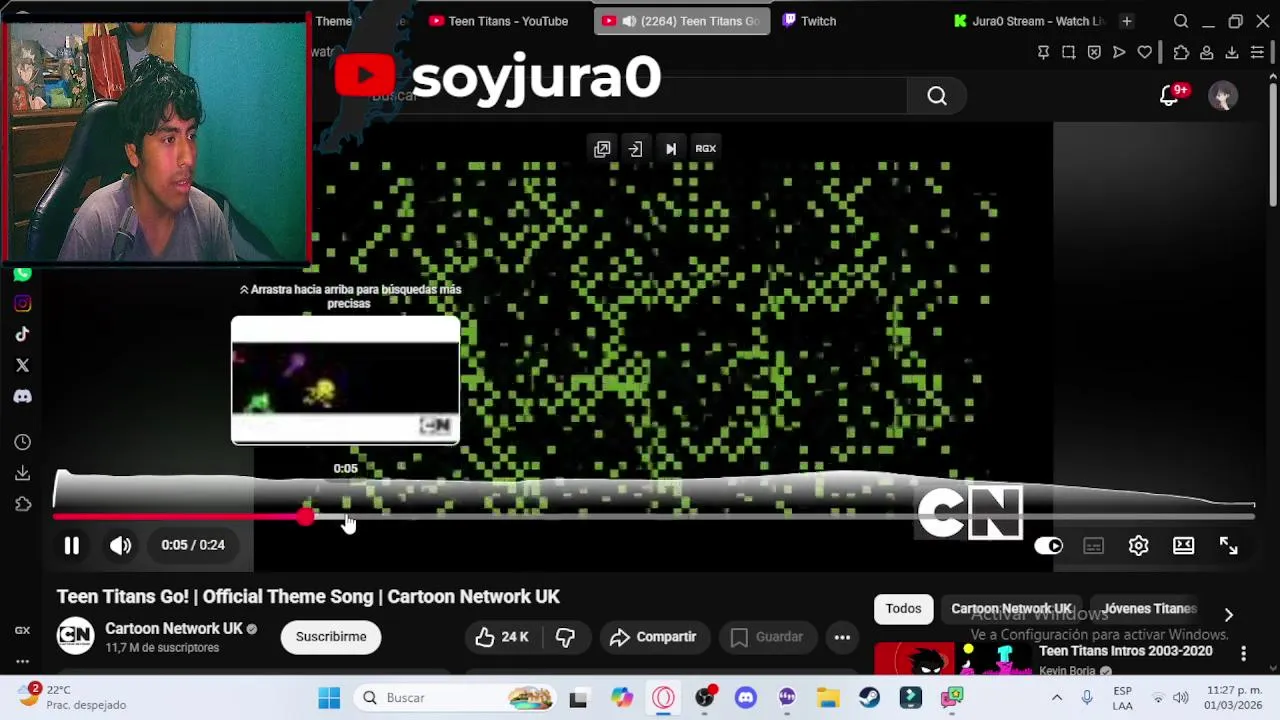Viewport: 1280px width, 720px height.
Task: Click the RGX button above the video
Action: click(x=706, y=149)
